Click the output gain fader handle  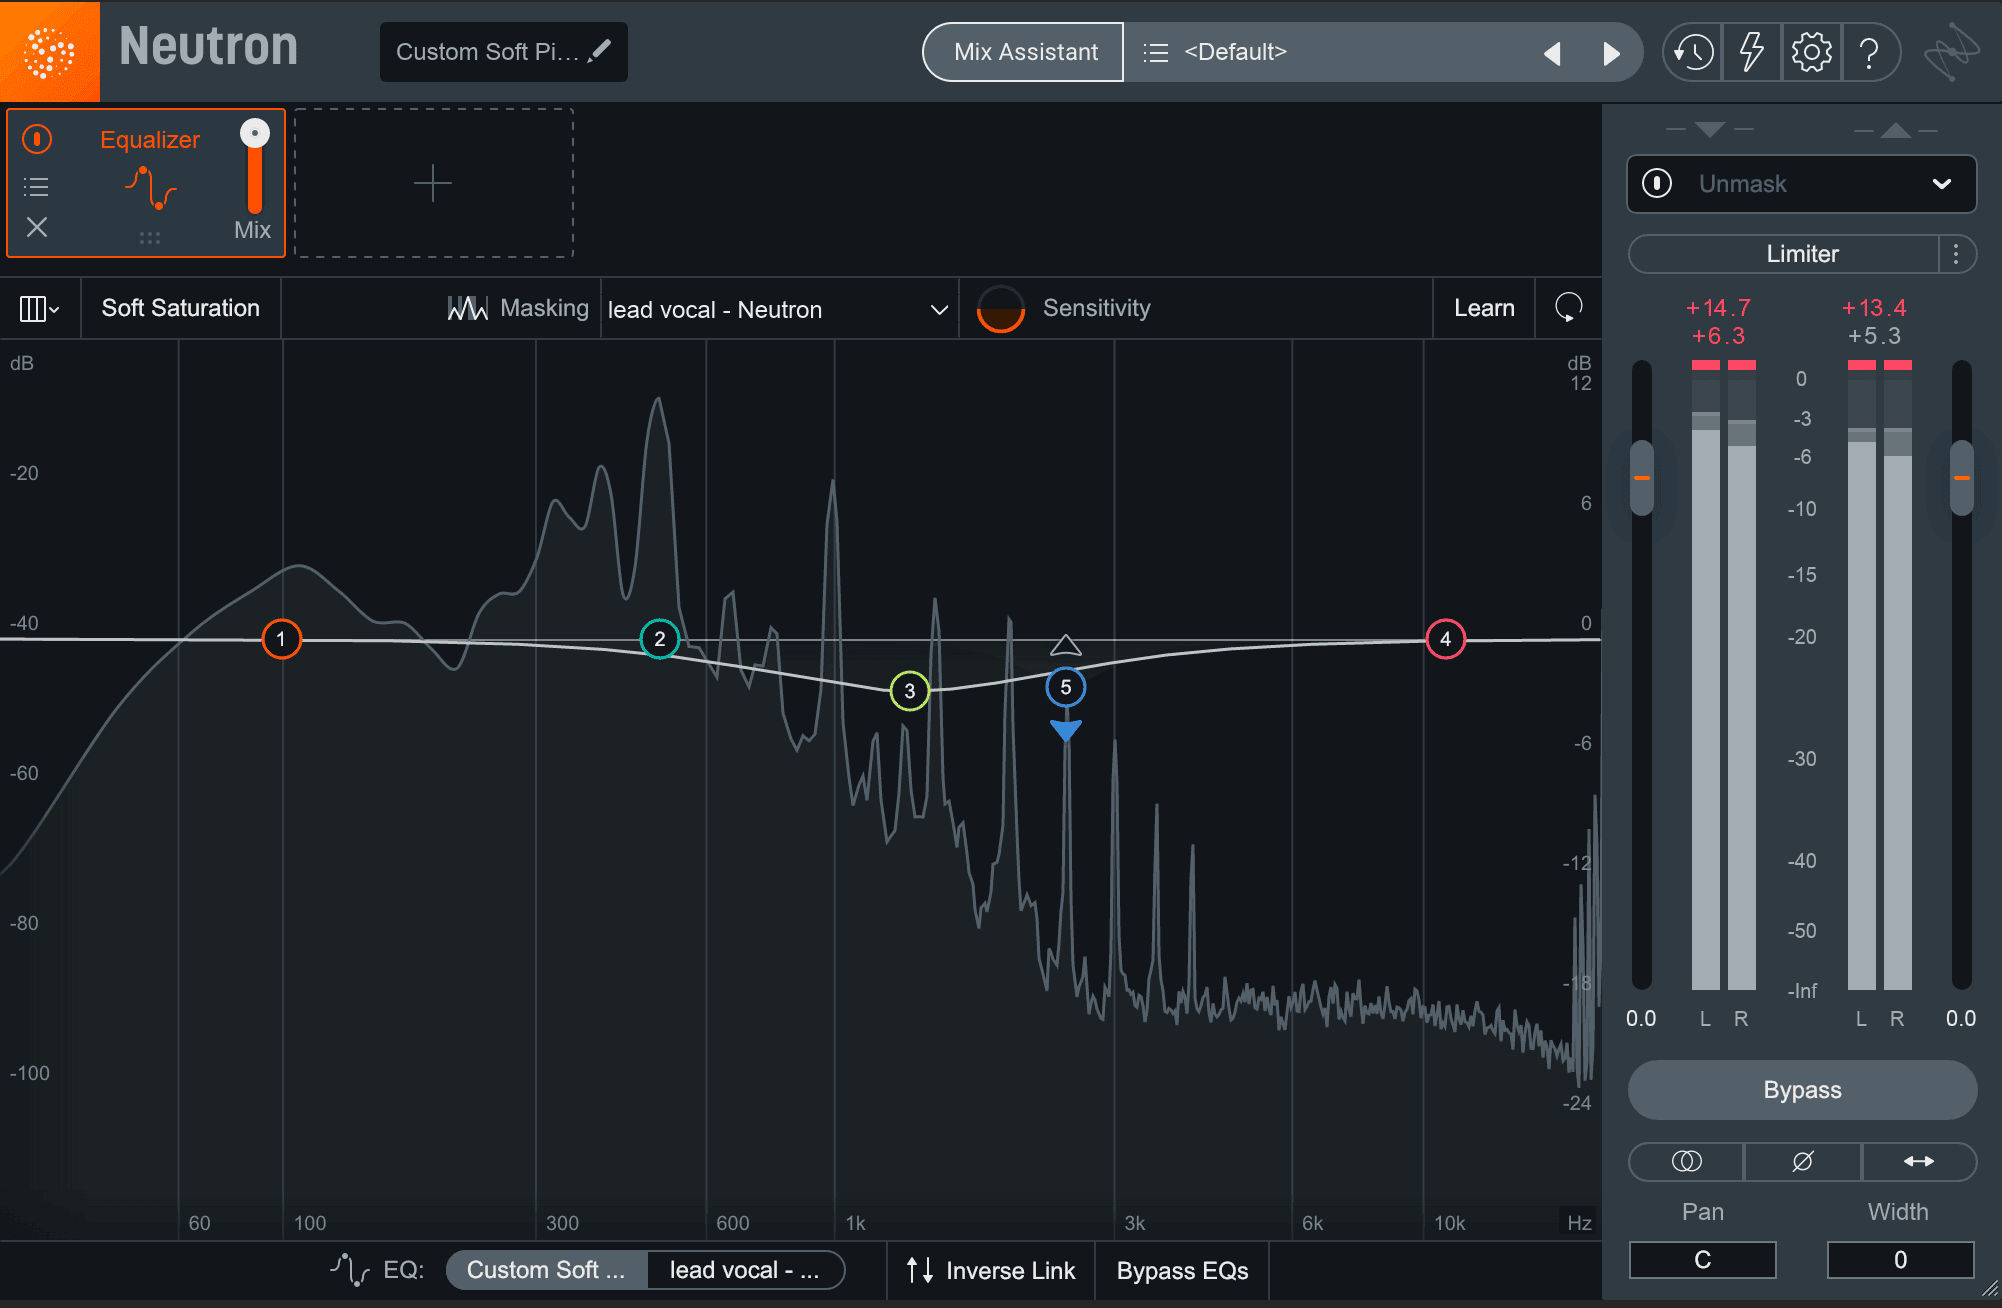pyautogui.click(x=1961, y=478)
